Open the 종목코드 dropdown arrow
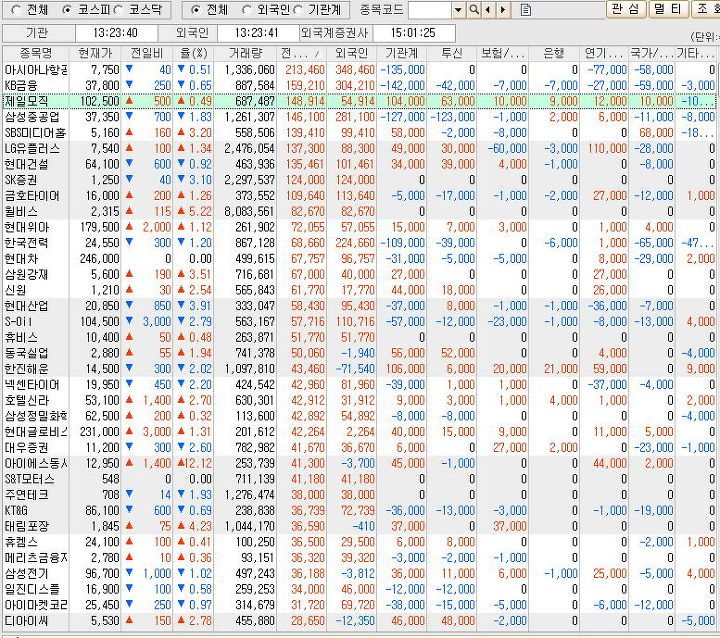 coord(458,10)
